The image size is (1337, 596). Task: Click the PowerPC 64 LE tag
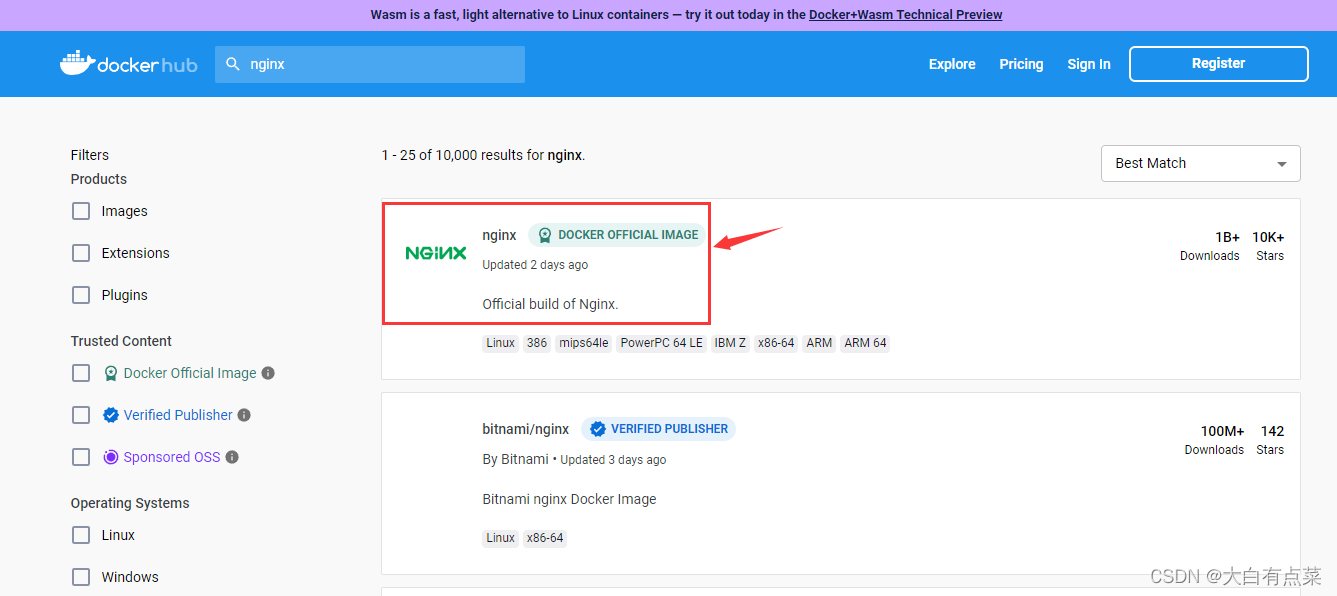click(x=661, y=343)
